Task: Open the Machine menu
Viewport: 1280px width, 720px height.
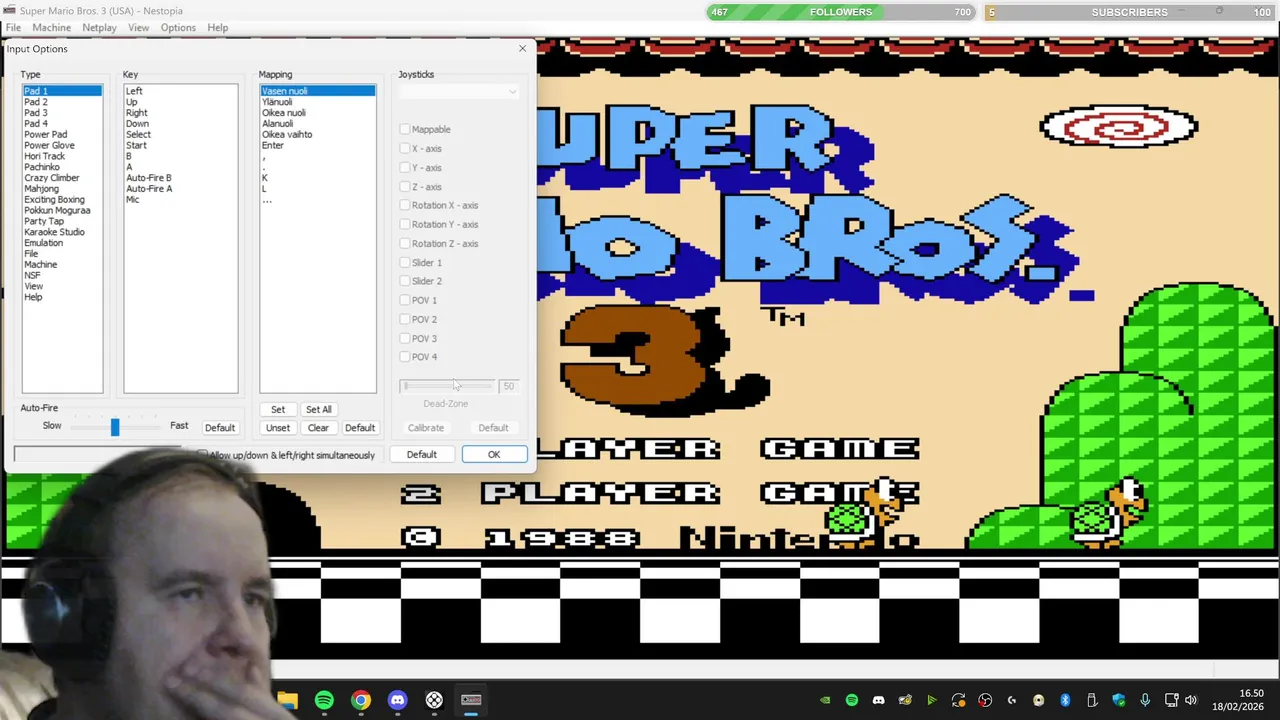Action: [x=51, y=27]
